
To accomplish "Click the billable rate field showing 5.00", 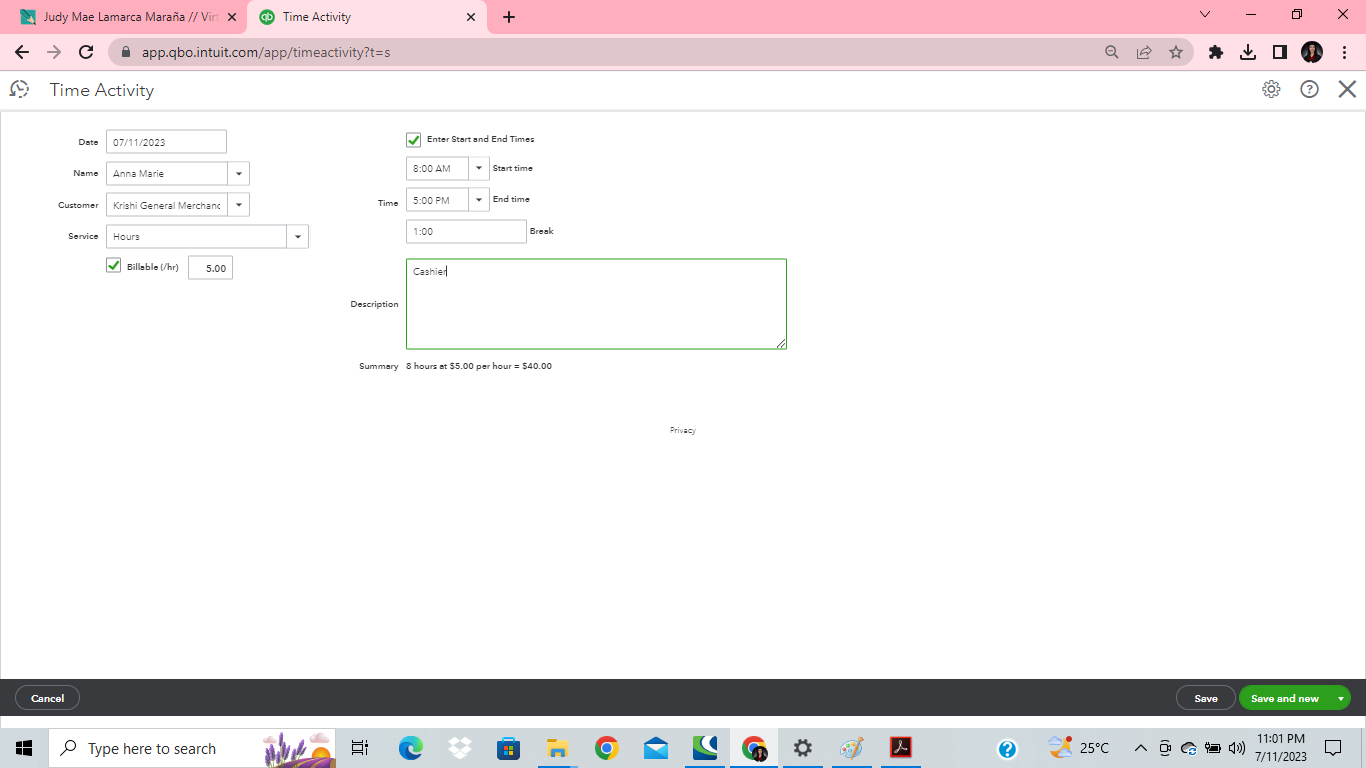I will 210,268.
